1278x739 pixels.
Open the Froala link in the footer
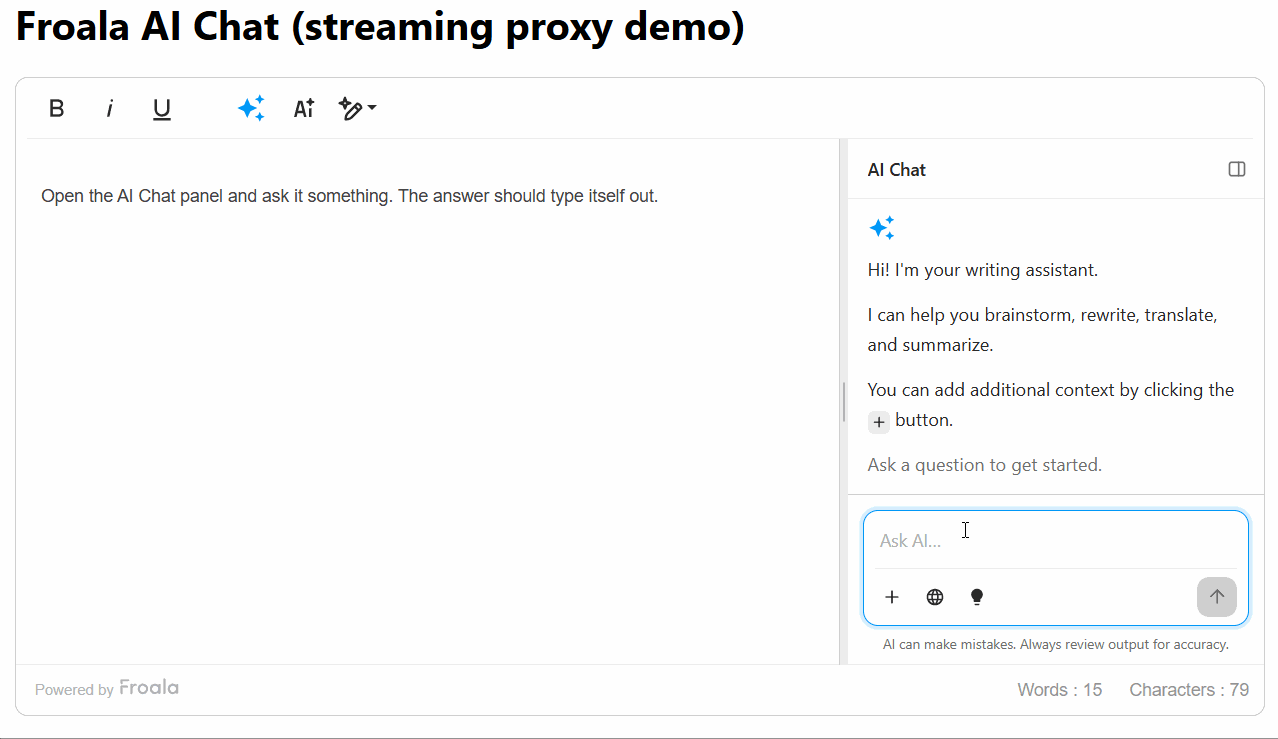click(x=149, y=688)
